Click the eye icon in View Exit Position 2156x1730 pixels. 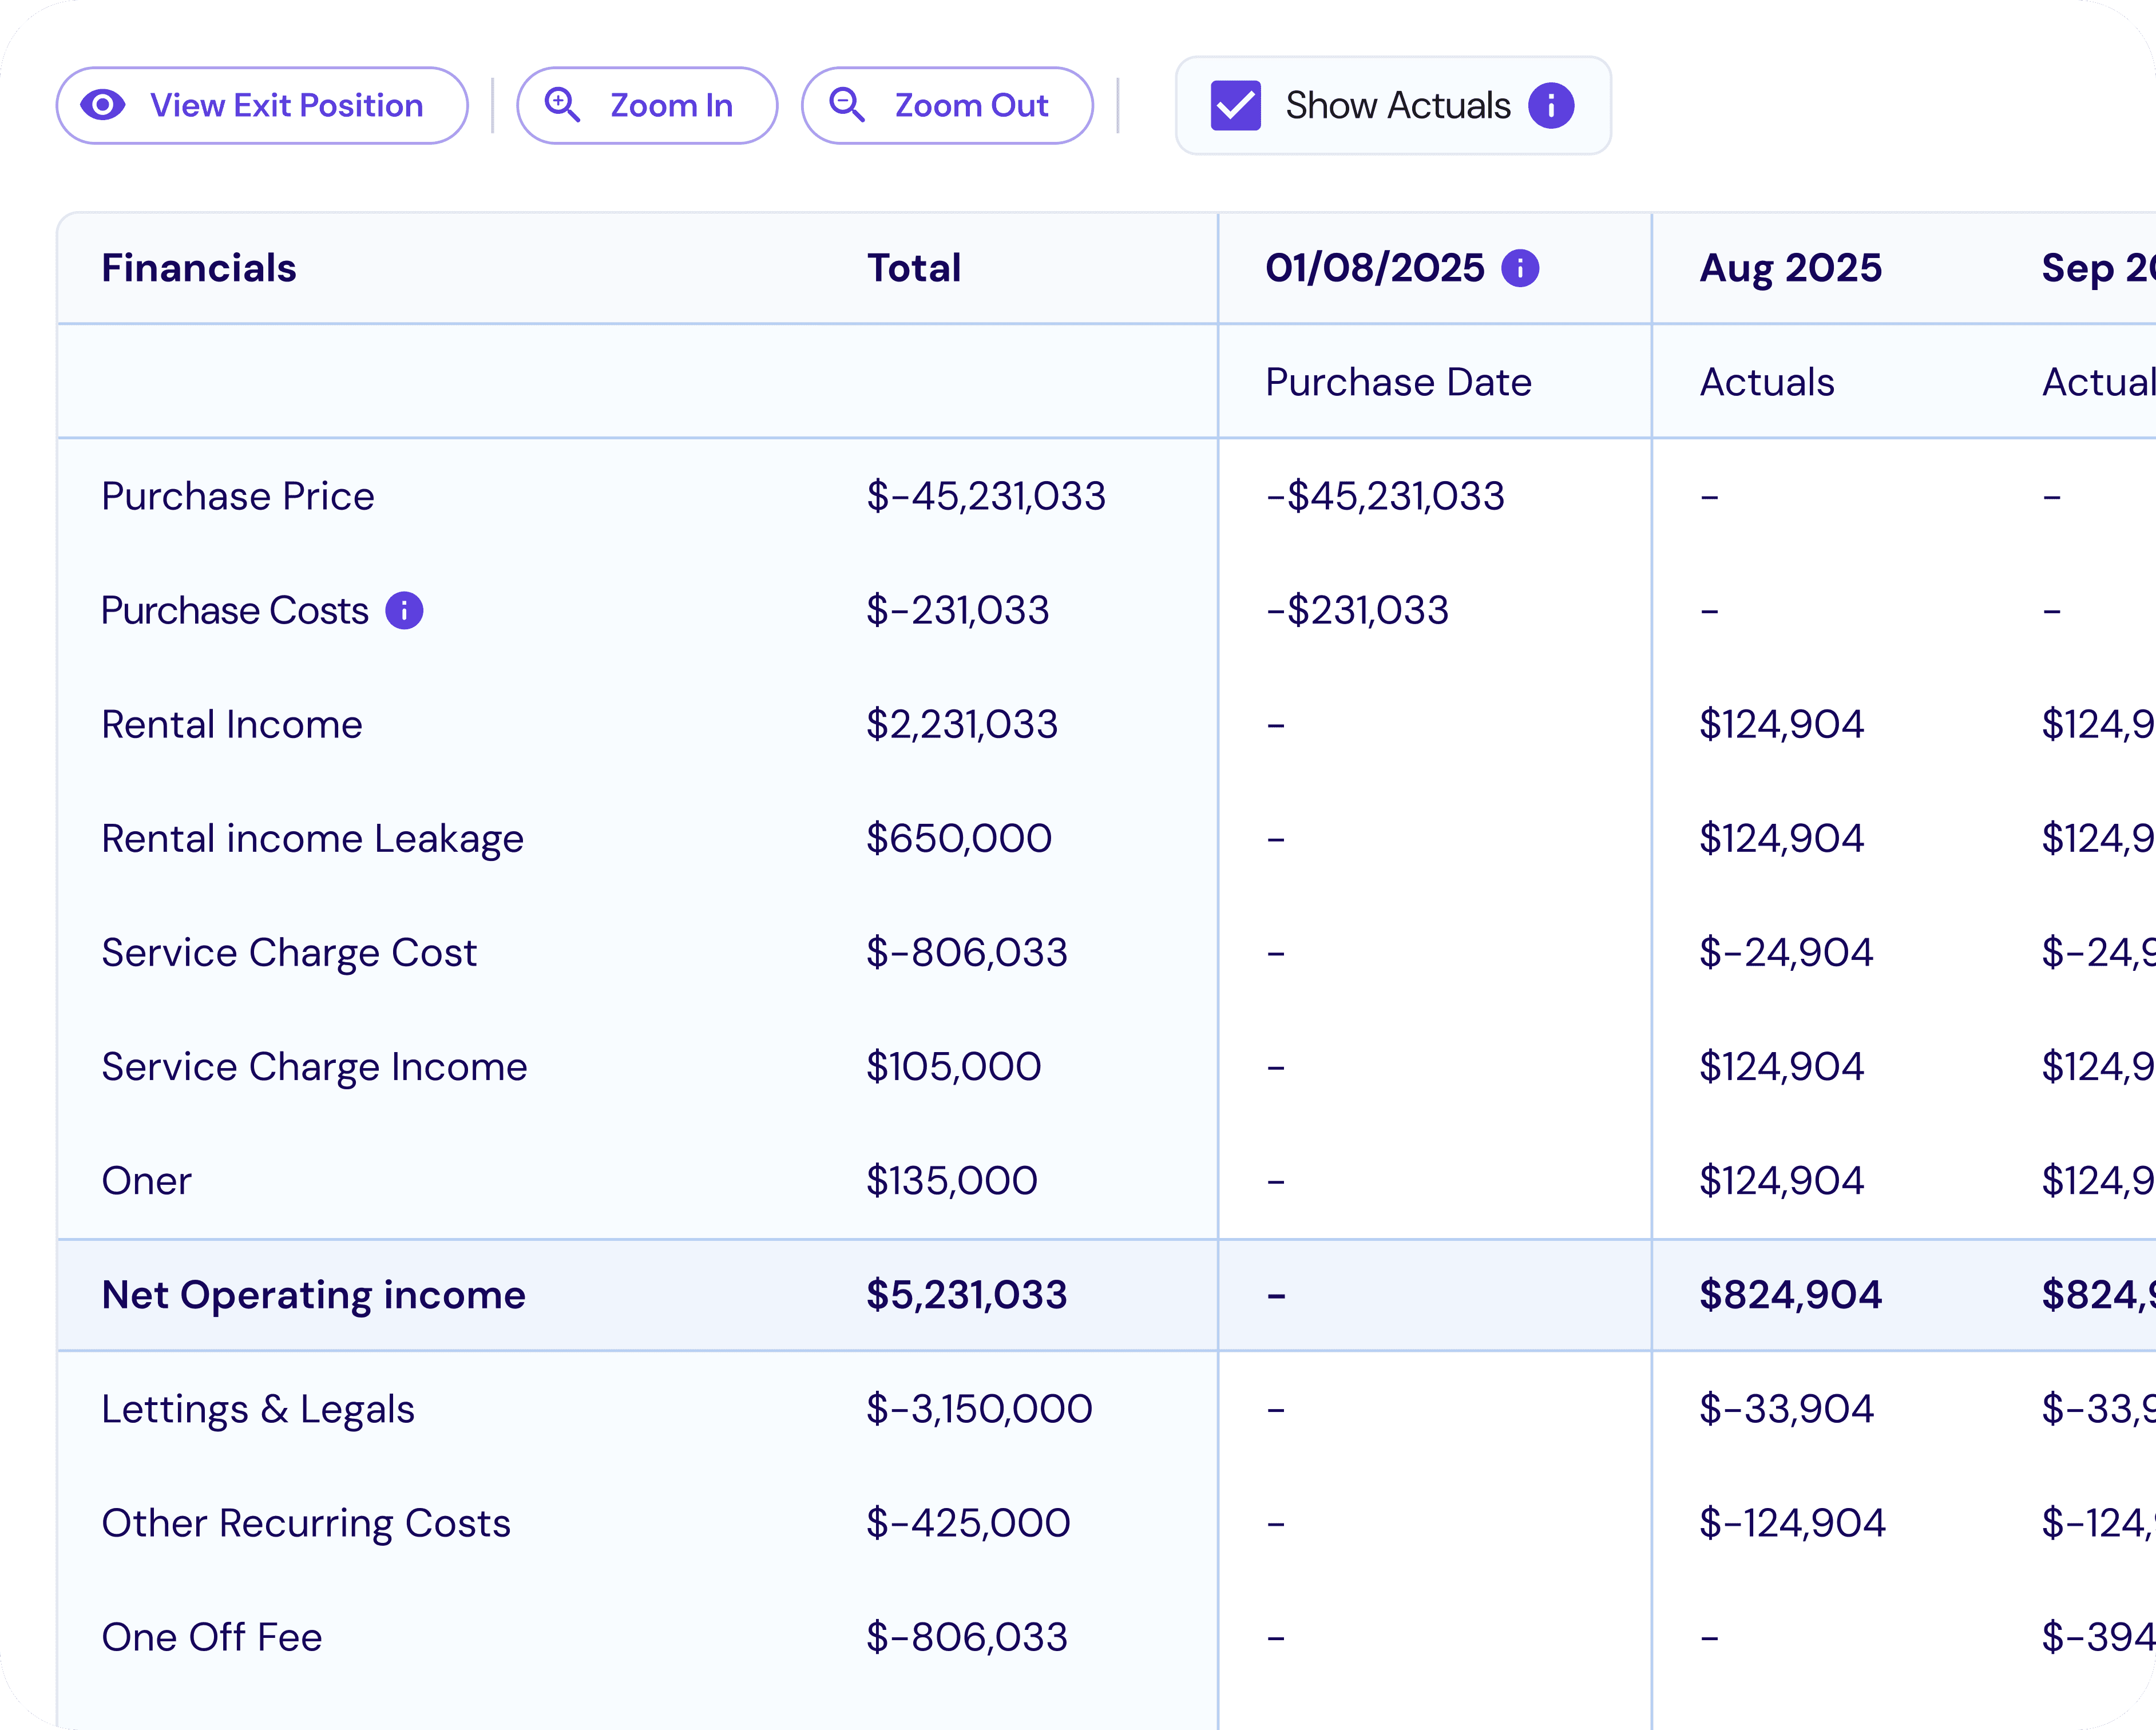(102, 105)
